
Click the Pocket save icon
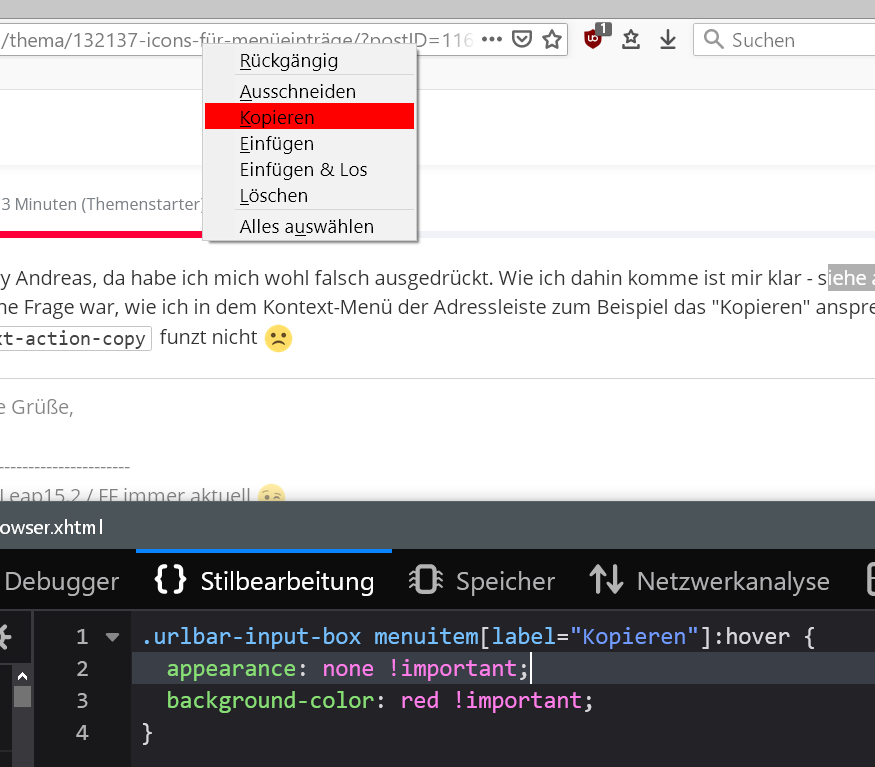(x=521, y=40)
